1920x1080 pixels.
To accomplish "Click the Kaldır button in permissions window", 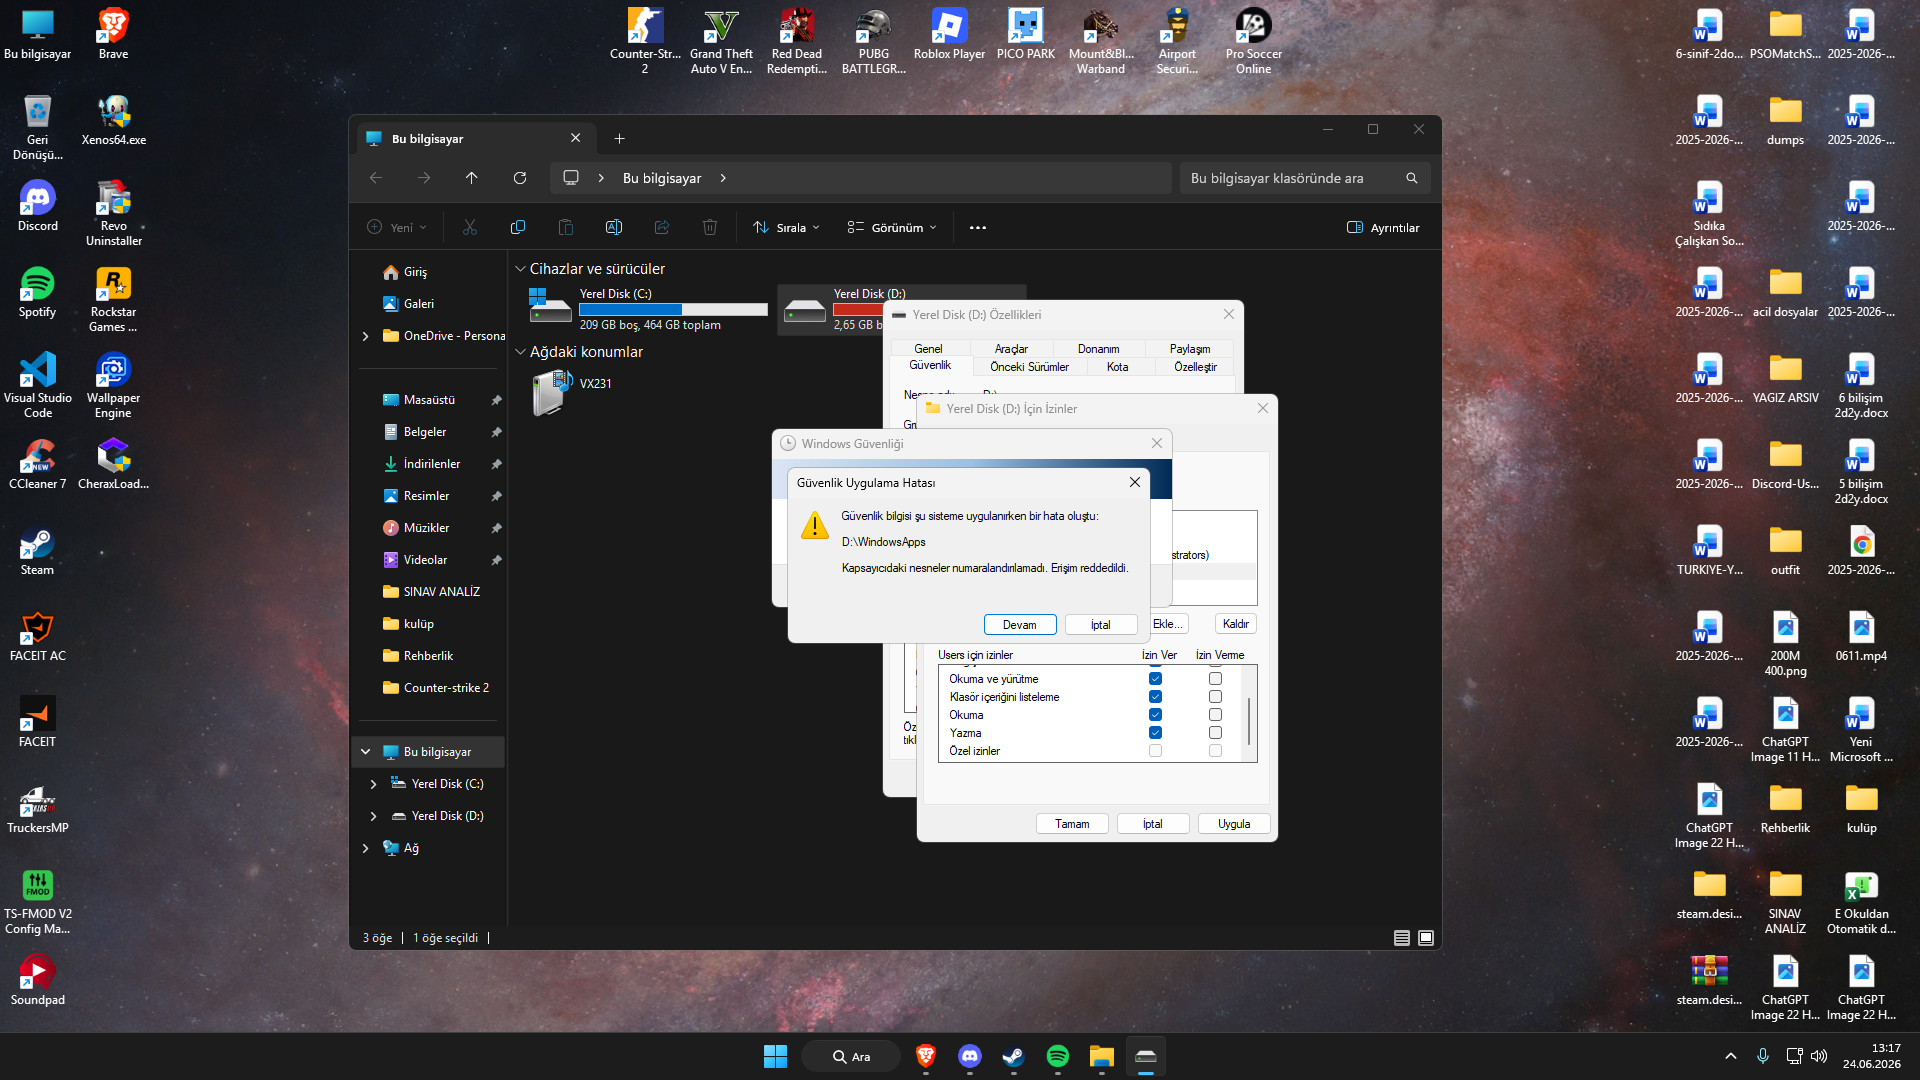I will coord(1236,624).
